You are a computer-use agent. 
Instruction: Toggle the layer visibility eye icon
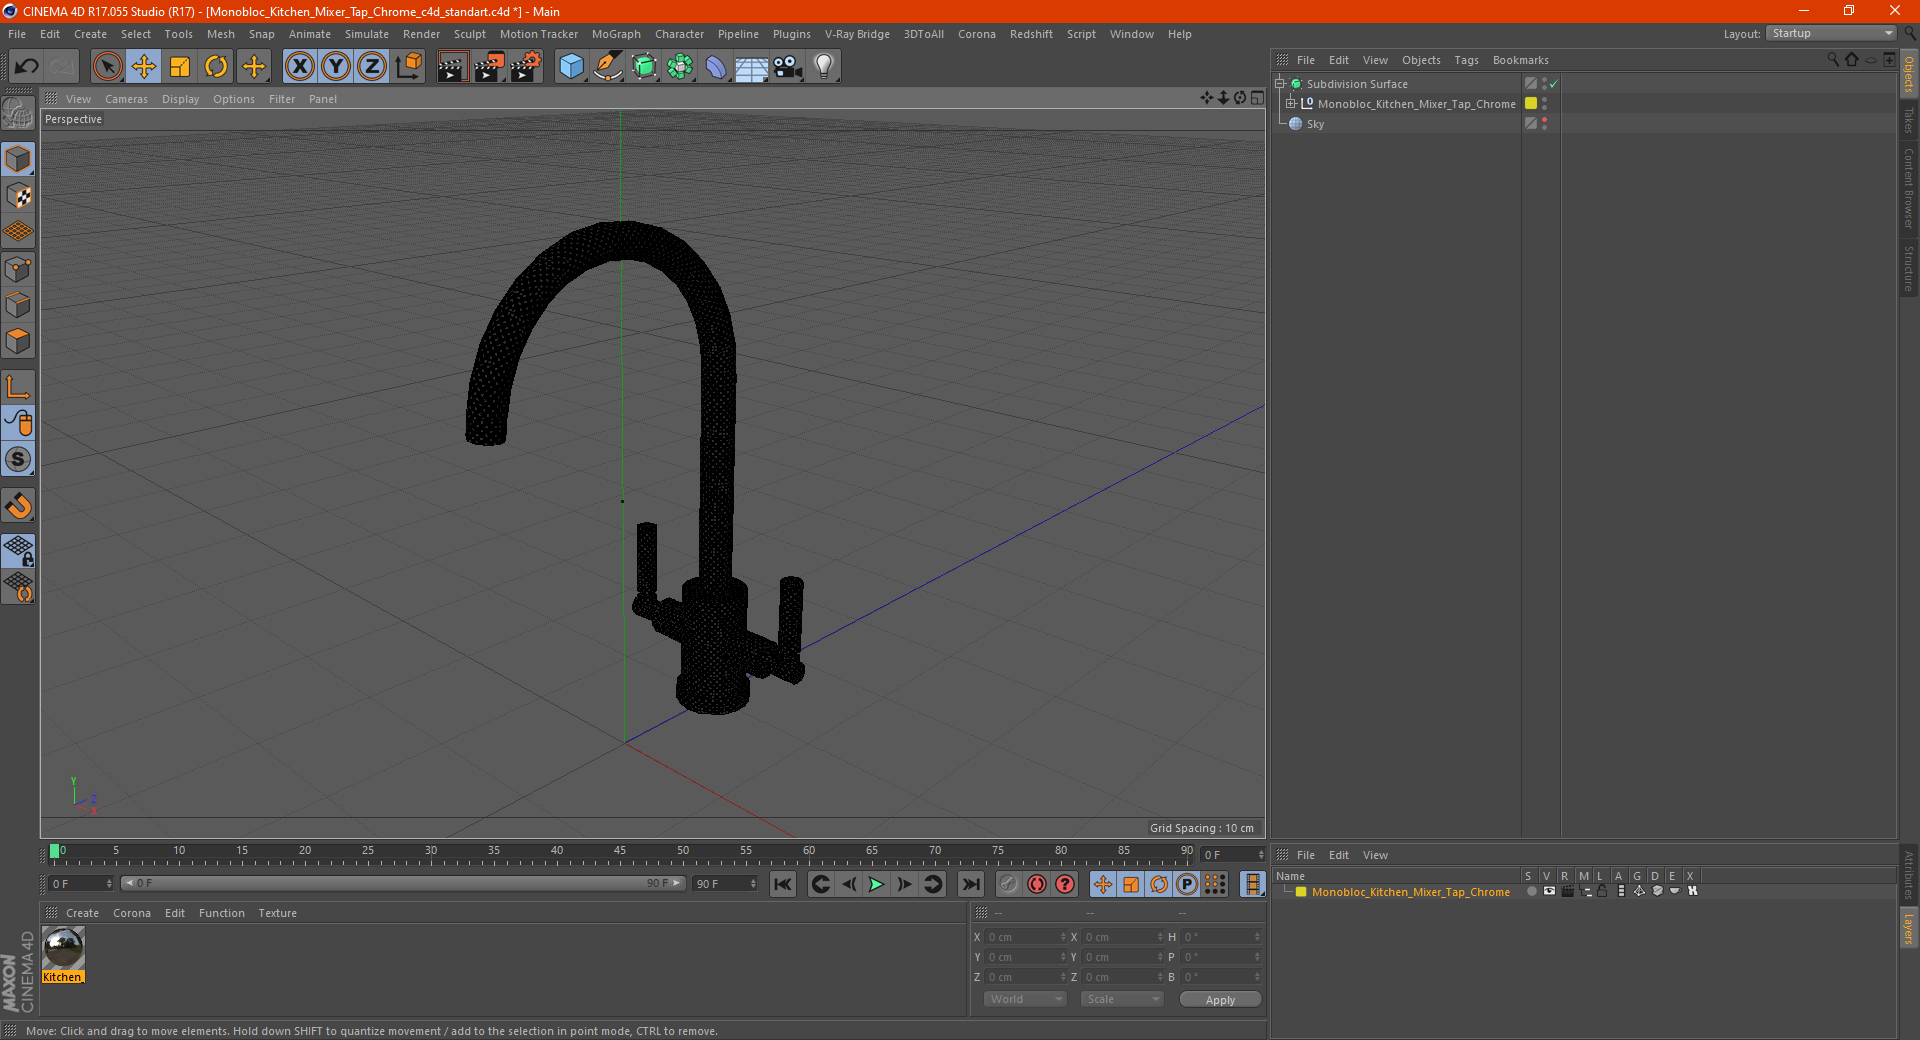pos(1549,891)
